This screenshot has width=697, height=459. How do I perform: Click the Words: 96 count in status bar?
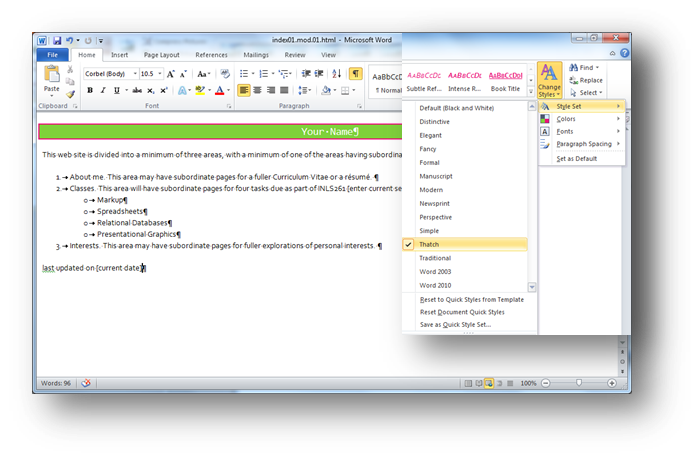(55, 383)
